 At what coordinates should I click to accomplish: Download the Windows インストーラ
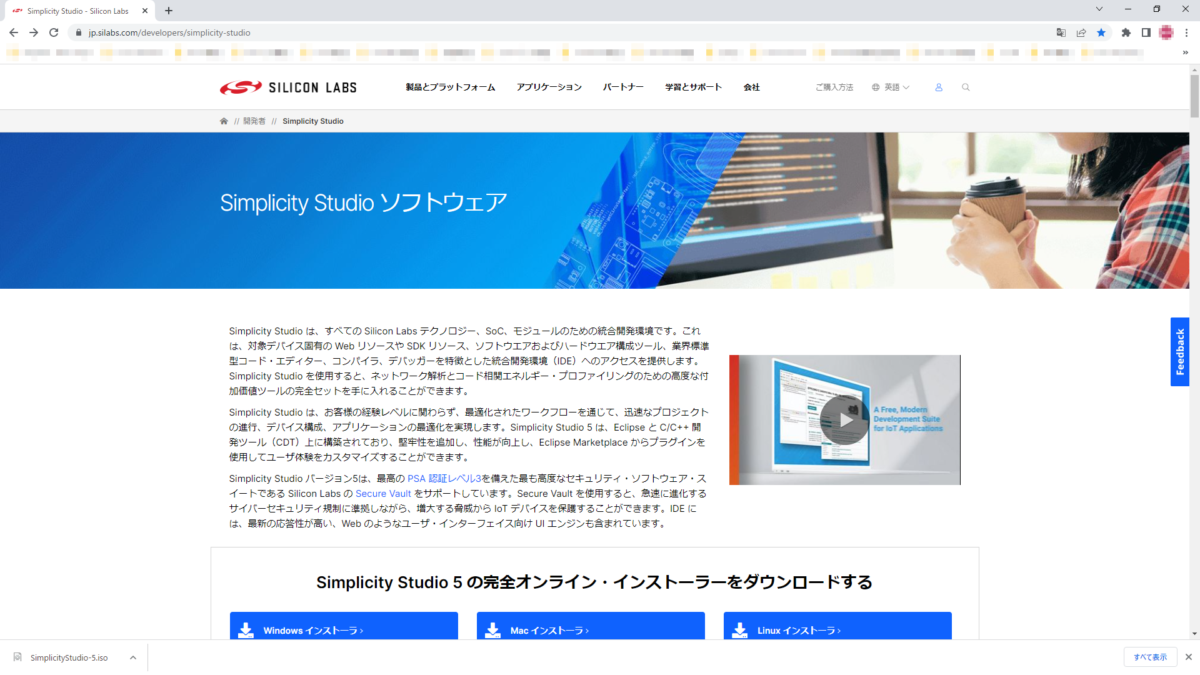(343, 626)
